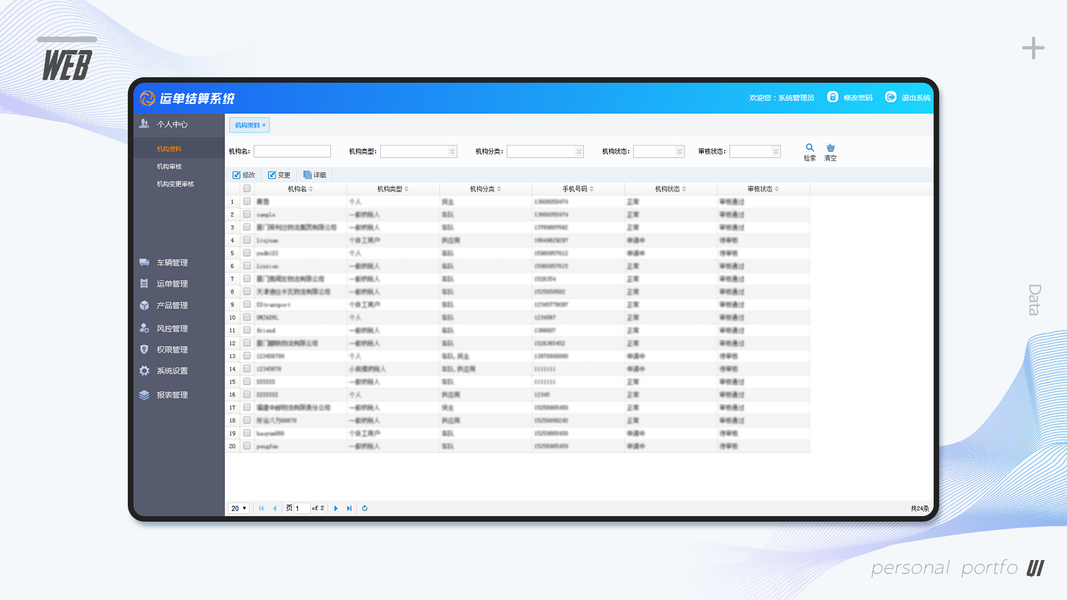Click the 车辆管理 menu label

coord(172,263)
